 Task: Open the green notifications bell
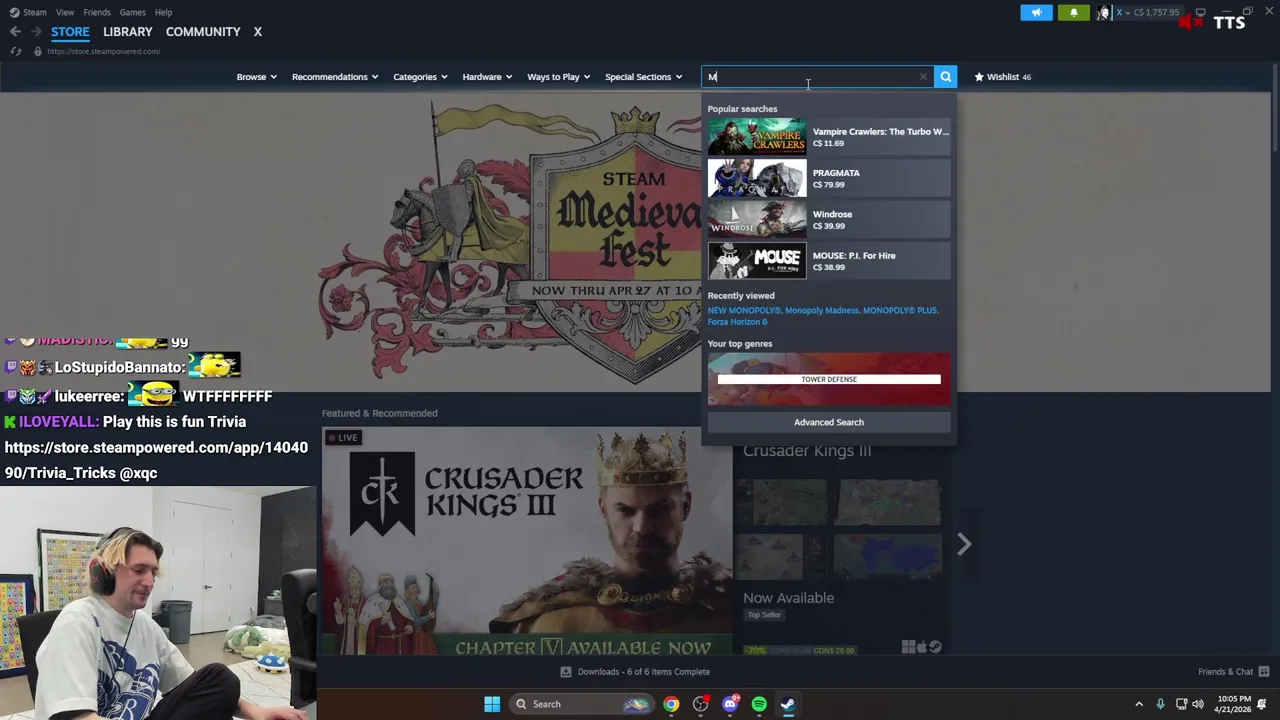coord(1074,12)
